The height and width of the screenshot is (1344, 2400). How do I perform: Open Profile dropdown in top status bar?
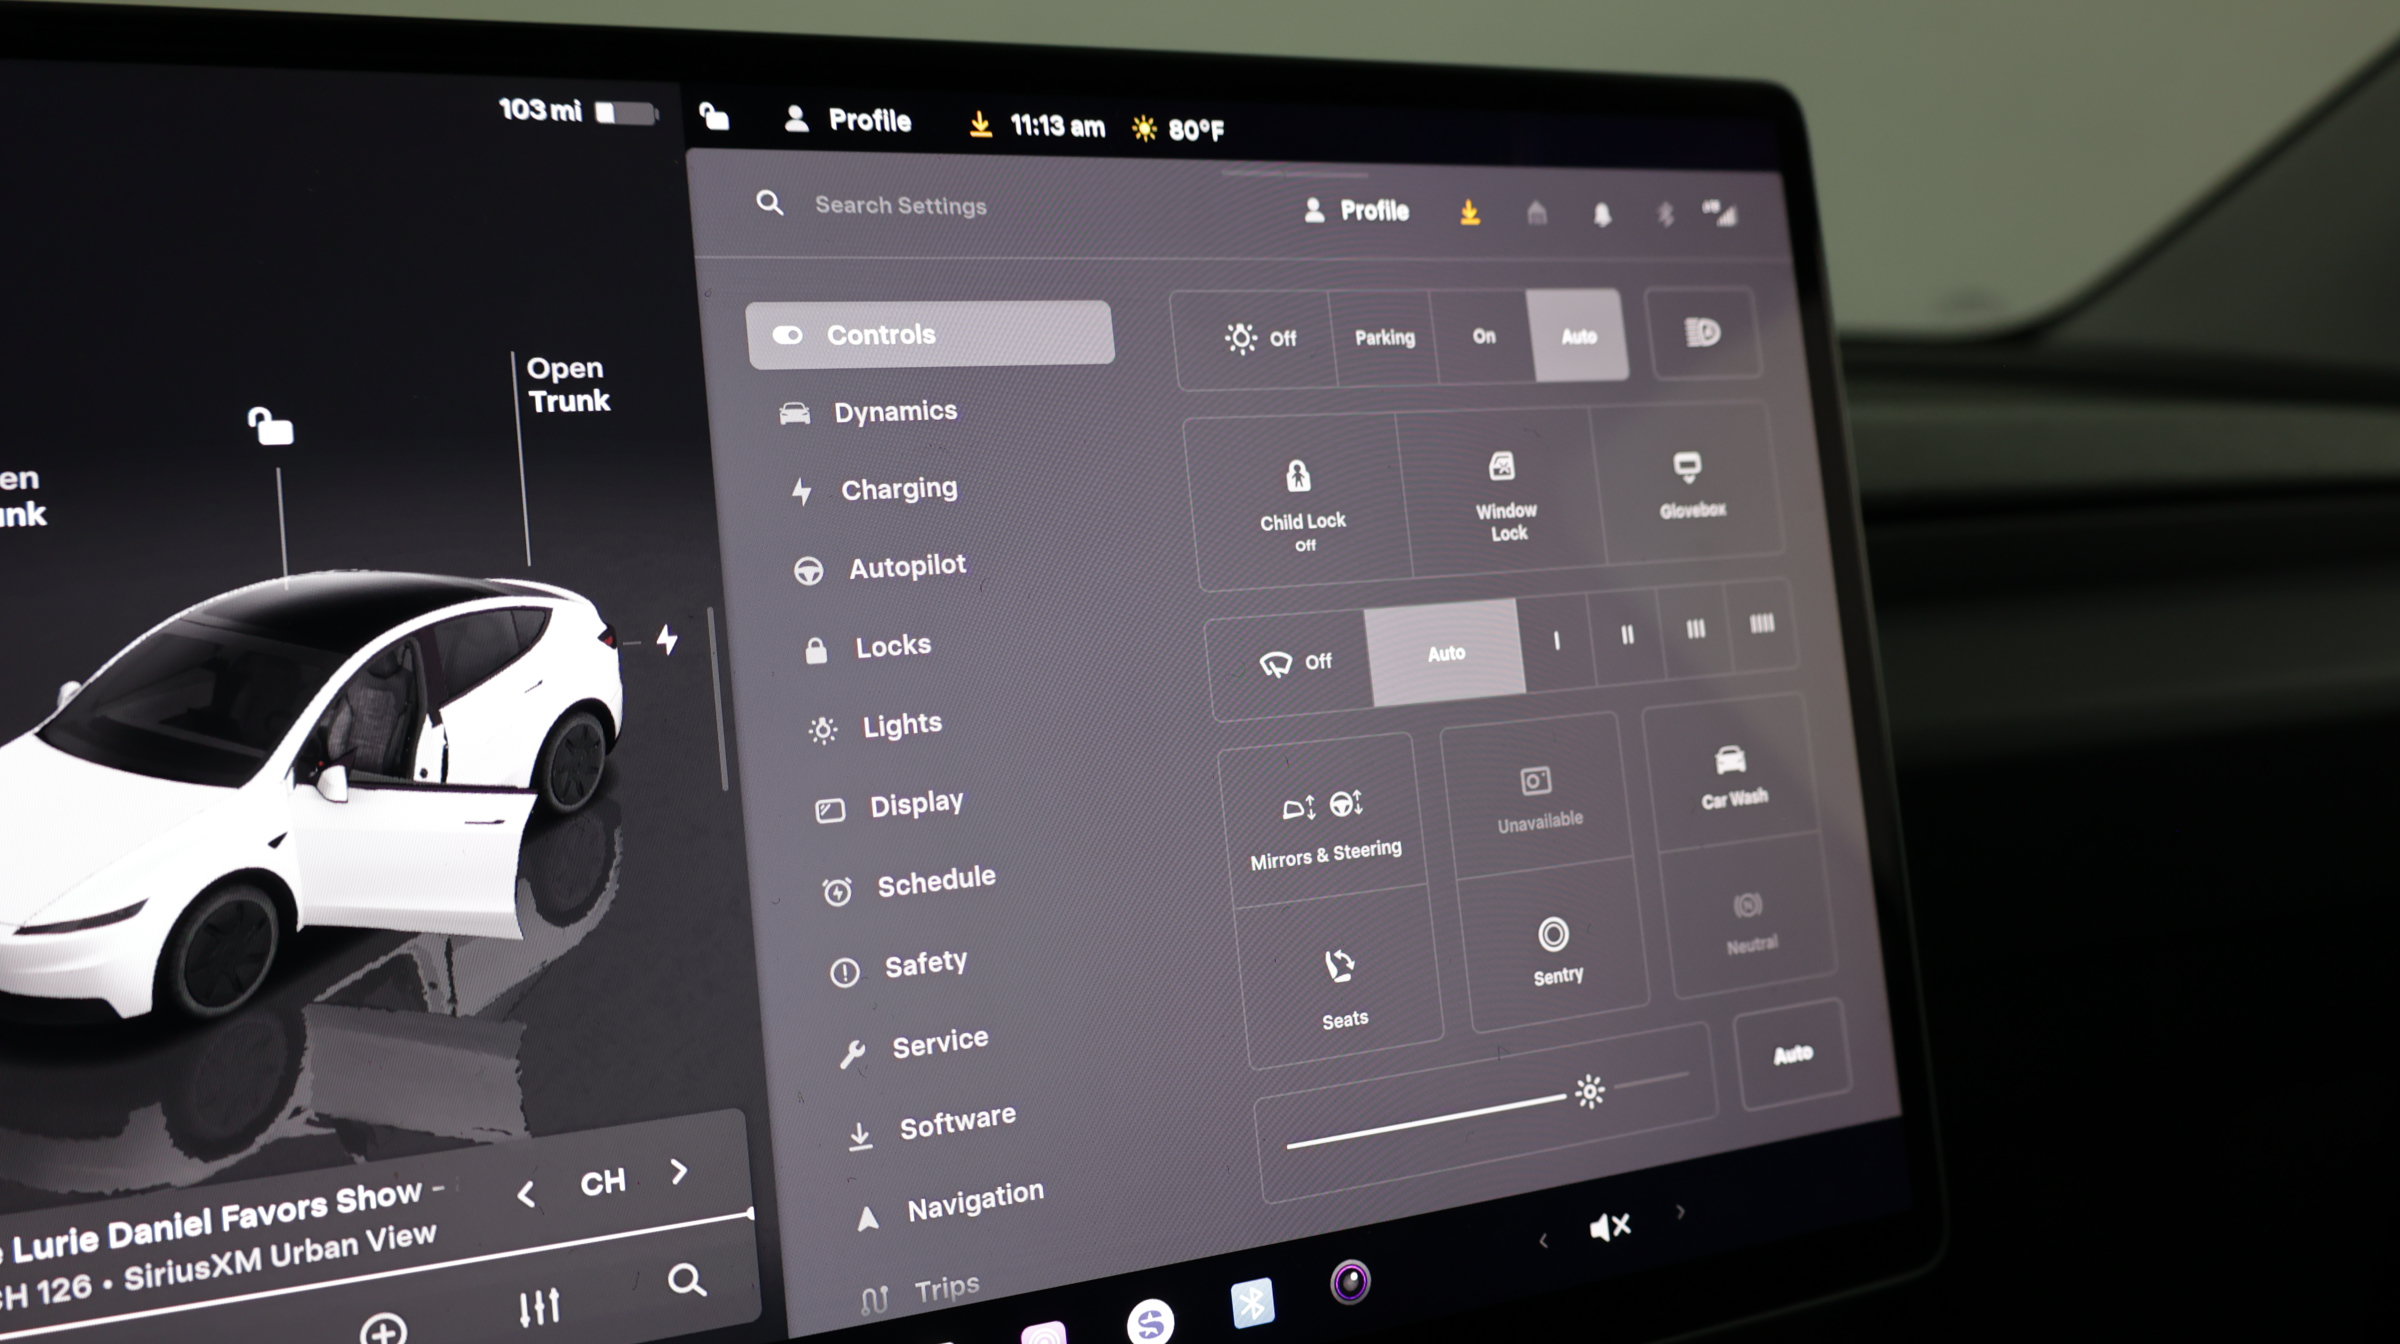click(x=847, y=120)
